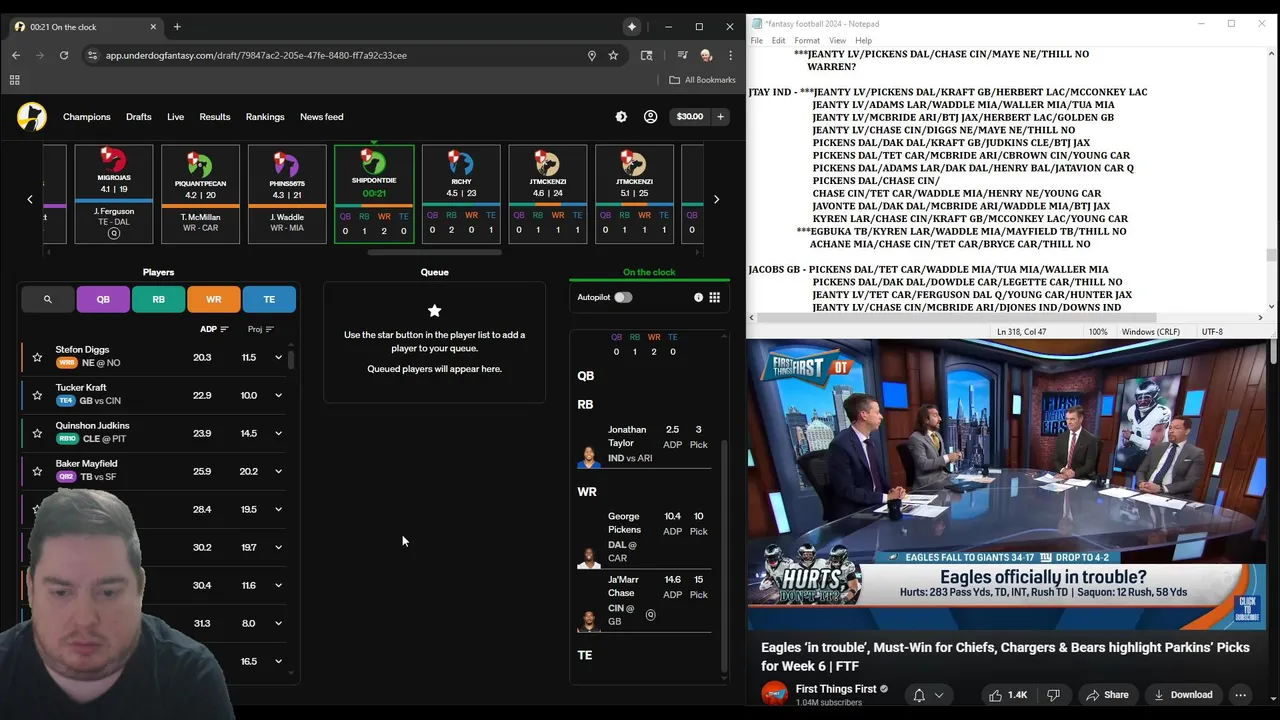Screen dimensions: 1280x720
Task: Expand Quinshon Judkins player details
Action: point(278,433)
